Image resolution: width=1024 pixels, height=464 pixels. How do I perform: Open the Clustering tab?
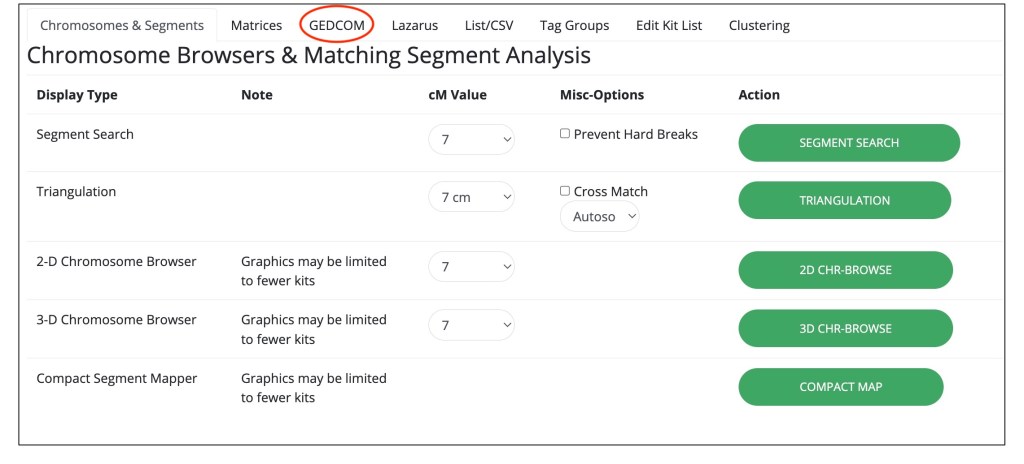click(x=759, y=25)
